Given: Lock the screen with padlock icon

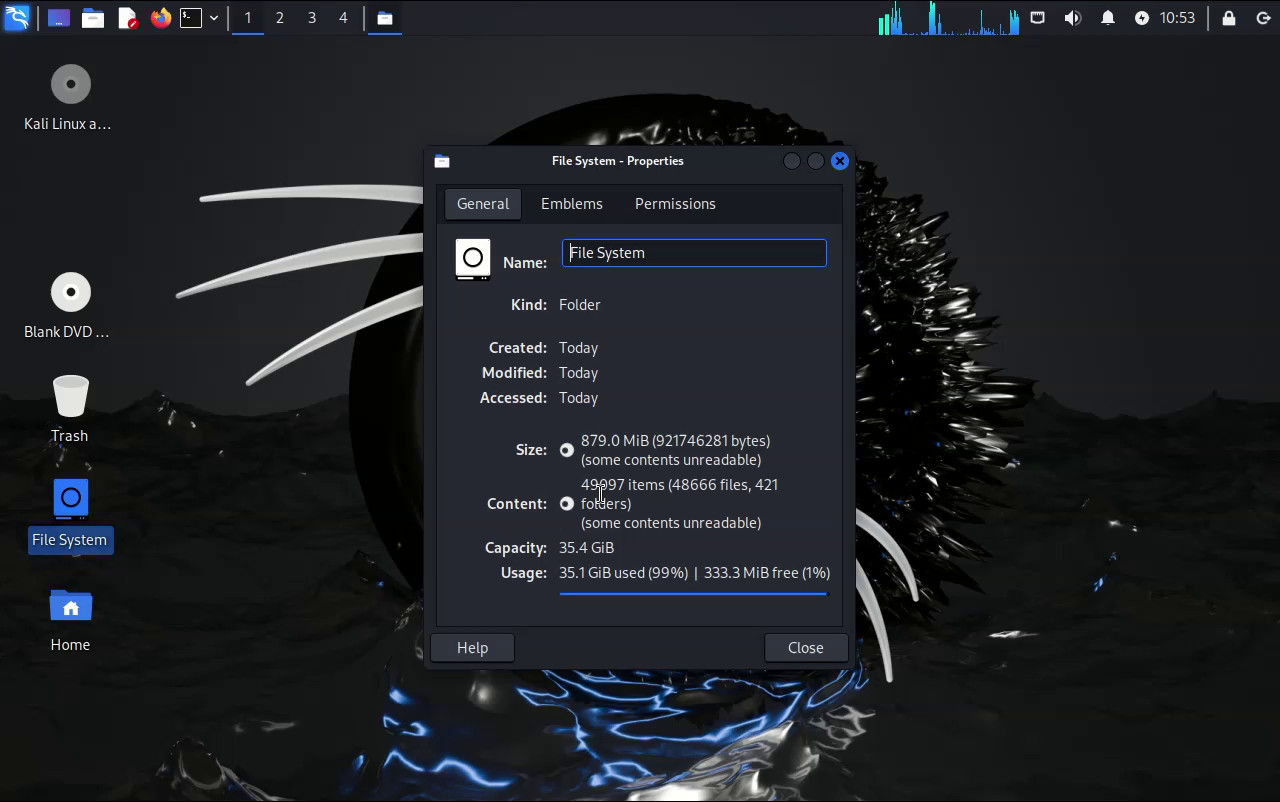Looking at the screenshot, I should (x=1229, y=18).
